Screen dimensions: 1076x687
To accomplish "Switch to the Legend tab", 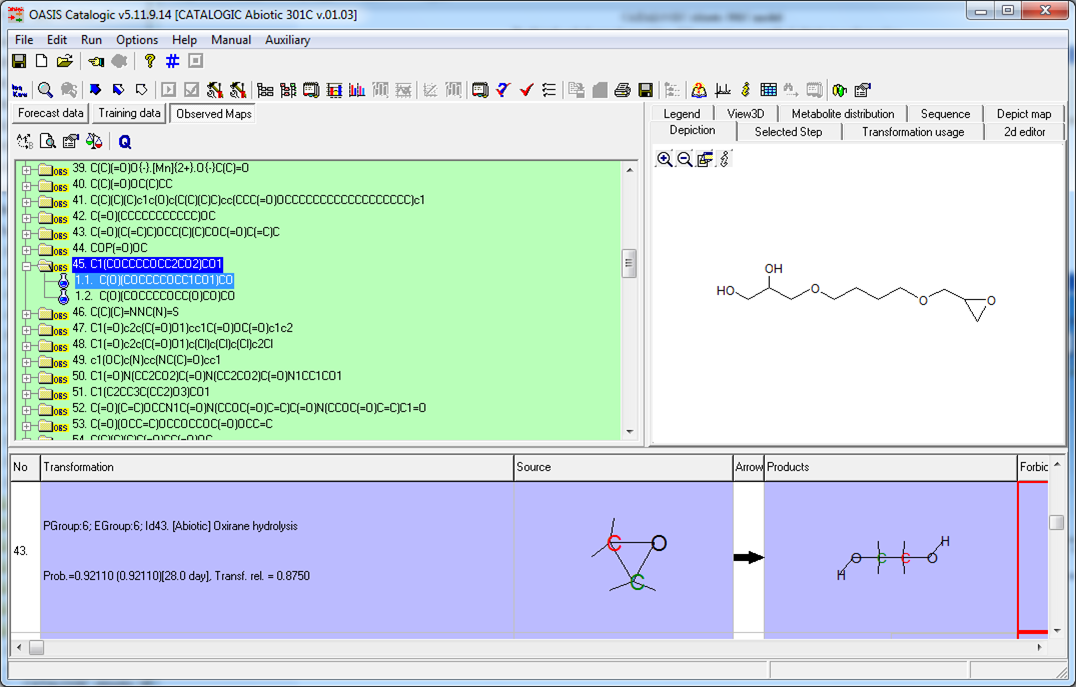I will [681, 113].
